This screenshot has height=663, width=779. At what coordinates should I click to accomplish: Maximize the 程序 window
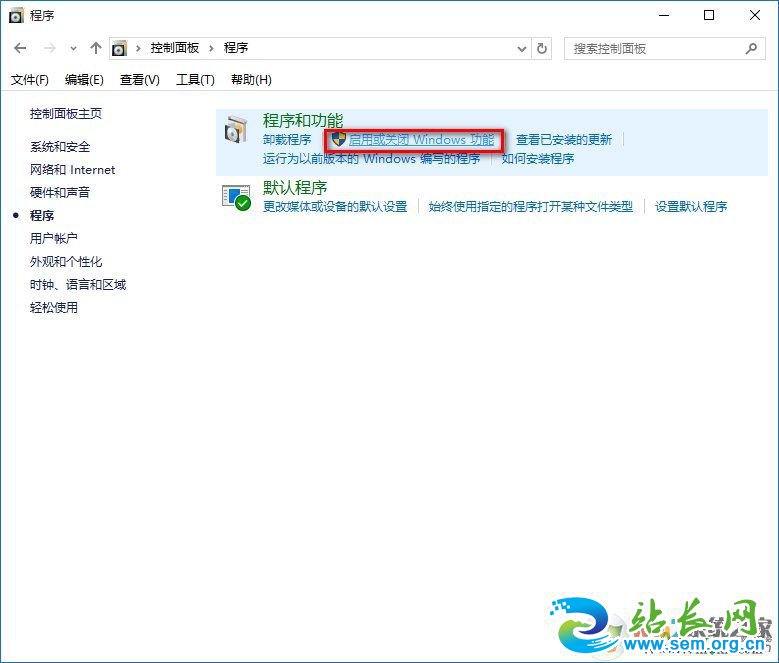point(709,15)
